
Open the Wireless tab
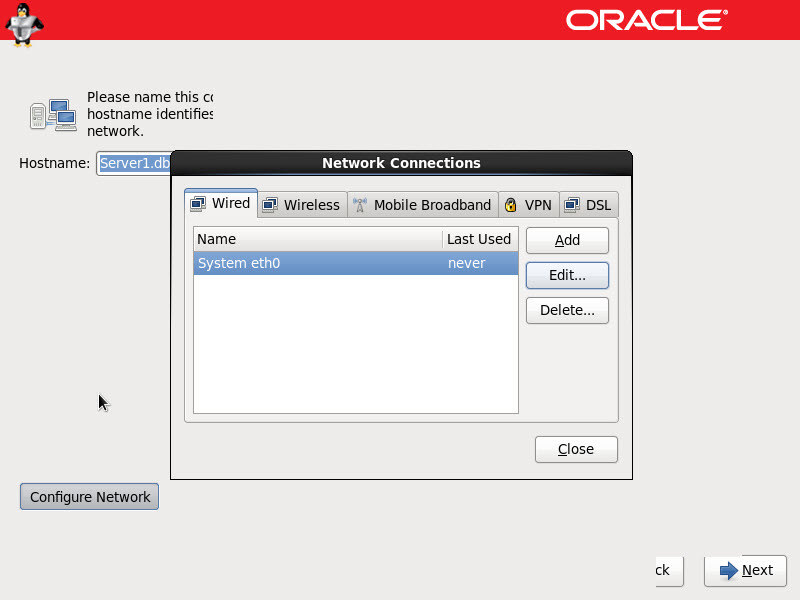(x=302, y=205)
